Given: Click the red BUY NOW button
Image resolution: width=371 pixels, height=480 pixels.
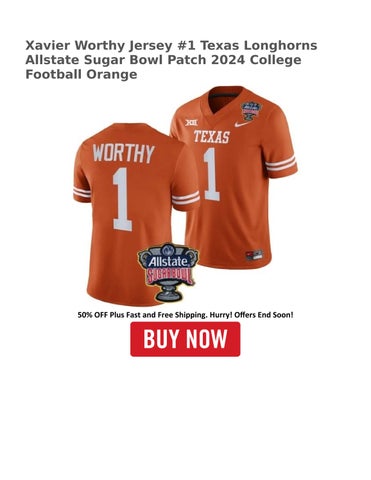Looking at the screenshot, I should coord(185,339).
